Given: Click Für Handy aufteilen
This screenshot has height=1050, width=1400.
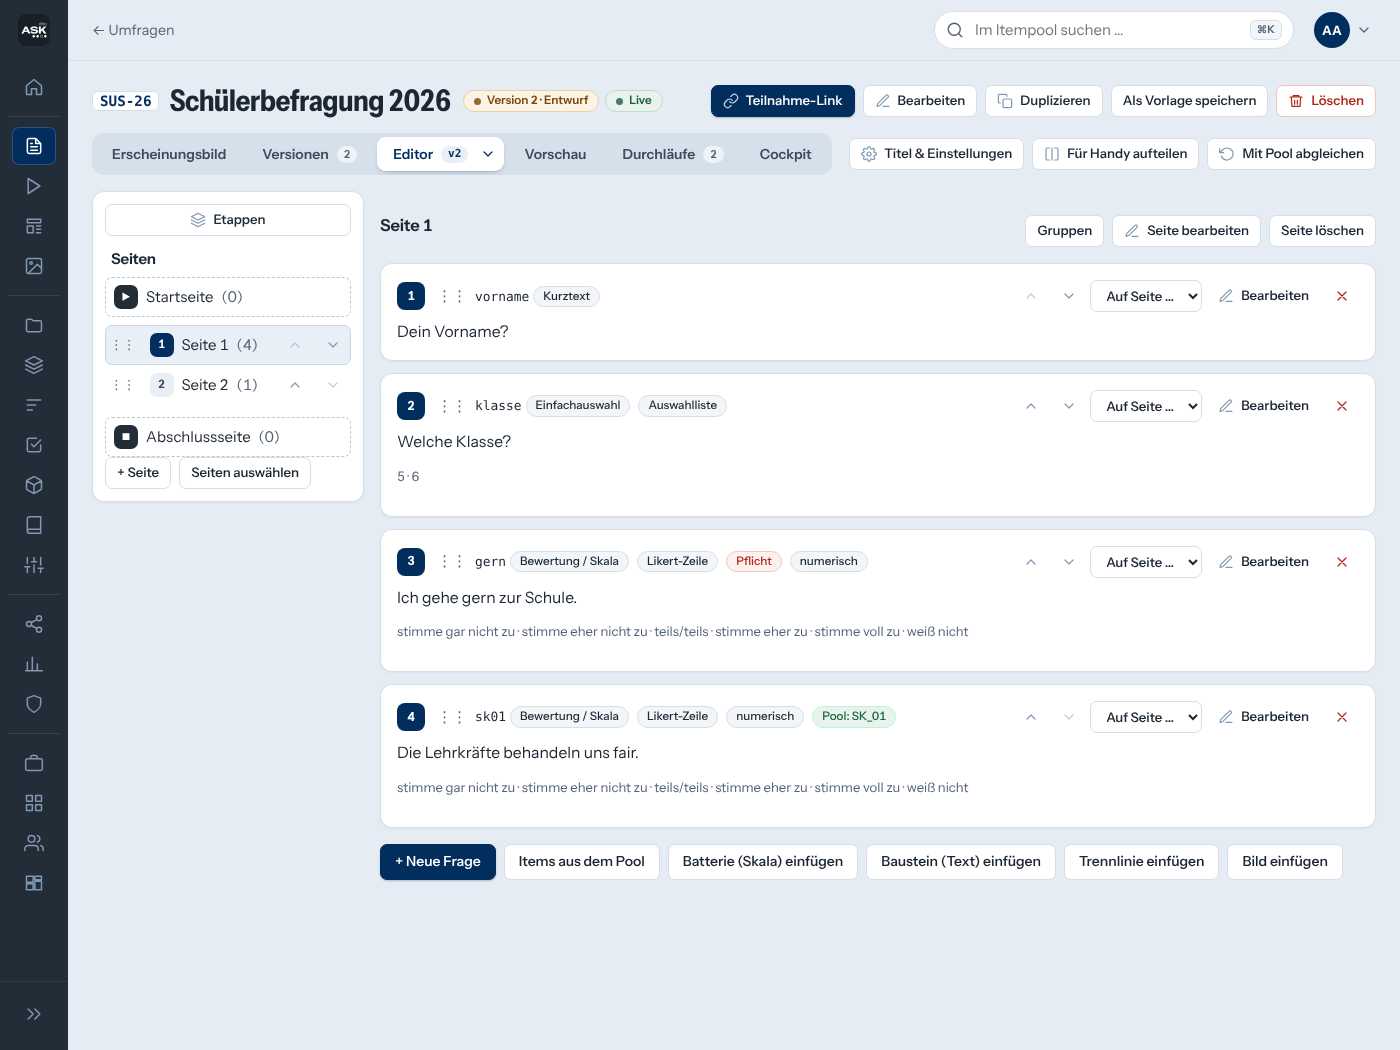Looking at the screenshot, I should point(1115,154).
